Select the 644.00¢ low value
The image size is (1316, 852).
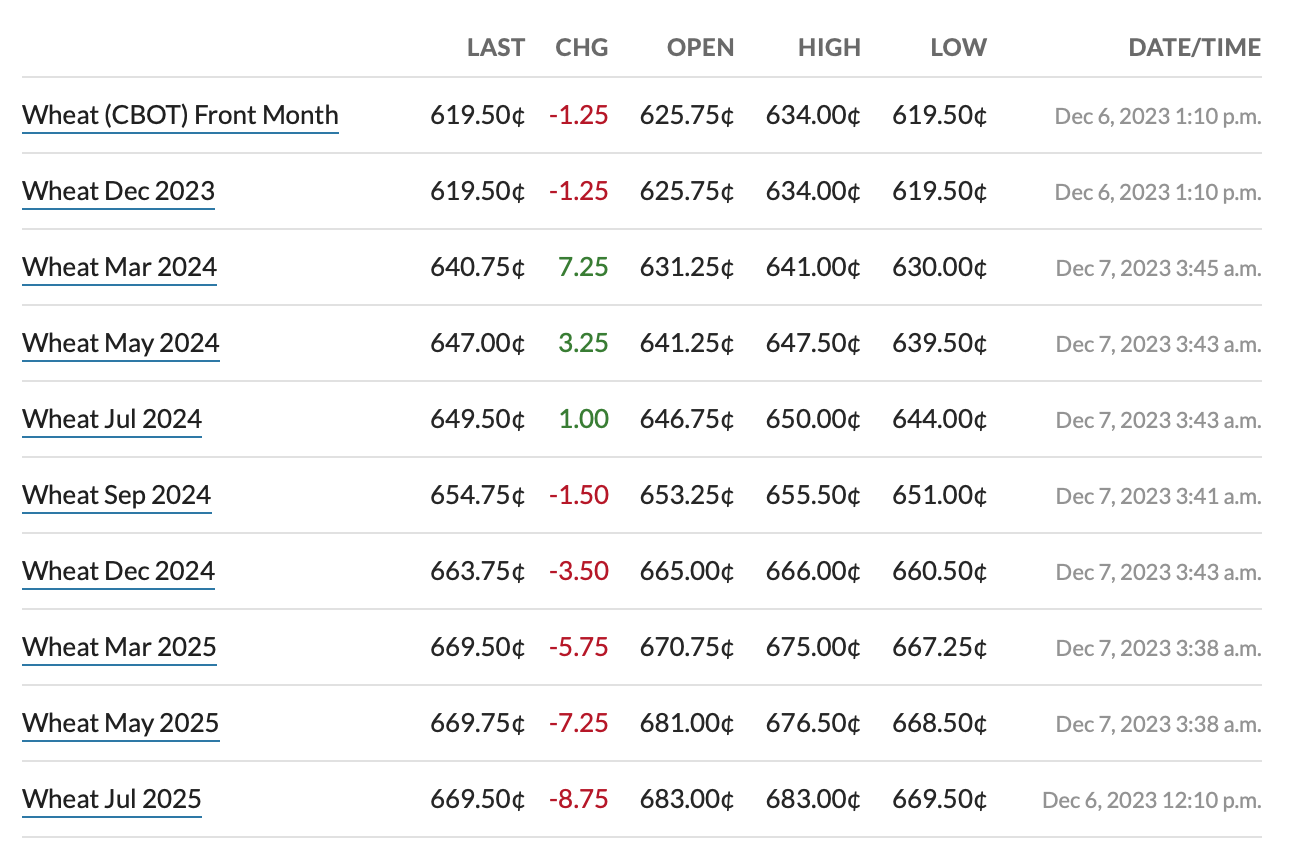click(x=940, y=420)
